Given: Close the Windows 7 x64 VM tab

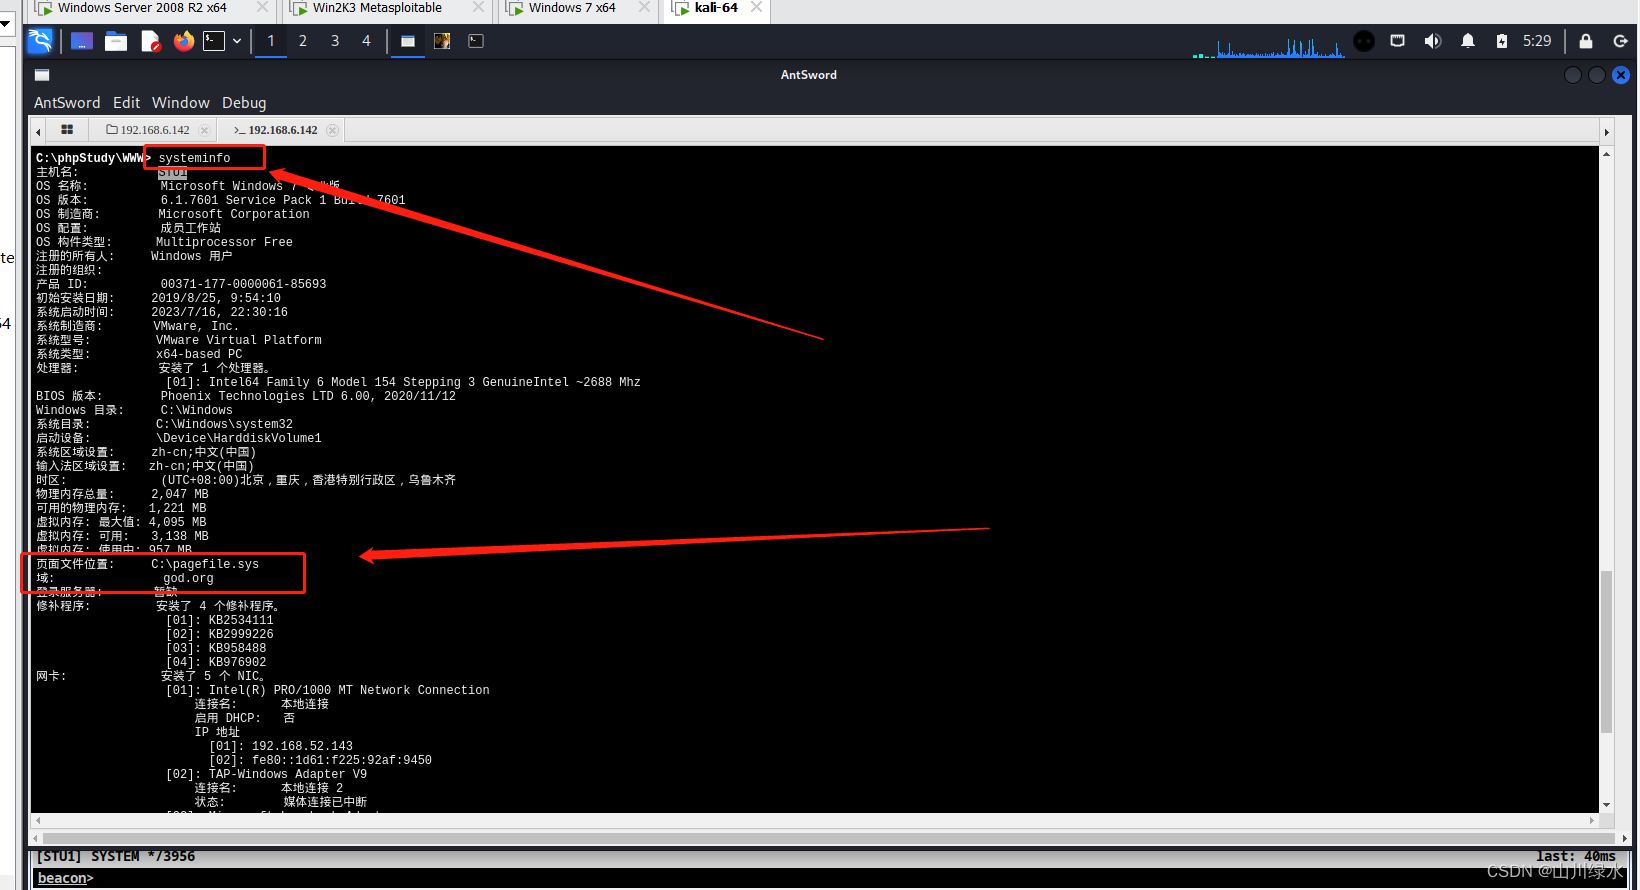Looking at the screenshot, I should (644, 7).
